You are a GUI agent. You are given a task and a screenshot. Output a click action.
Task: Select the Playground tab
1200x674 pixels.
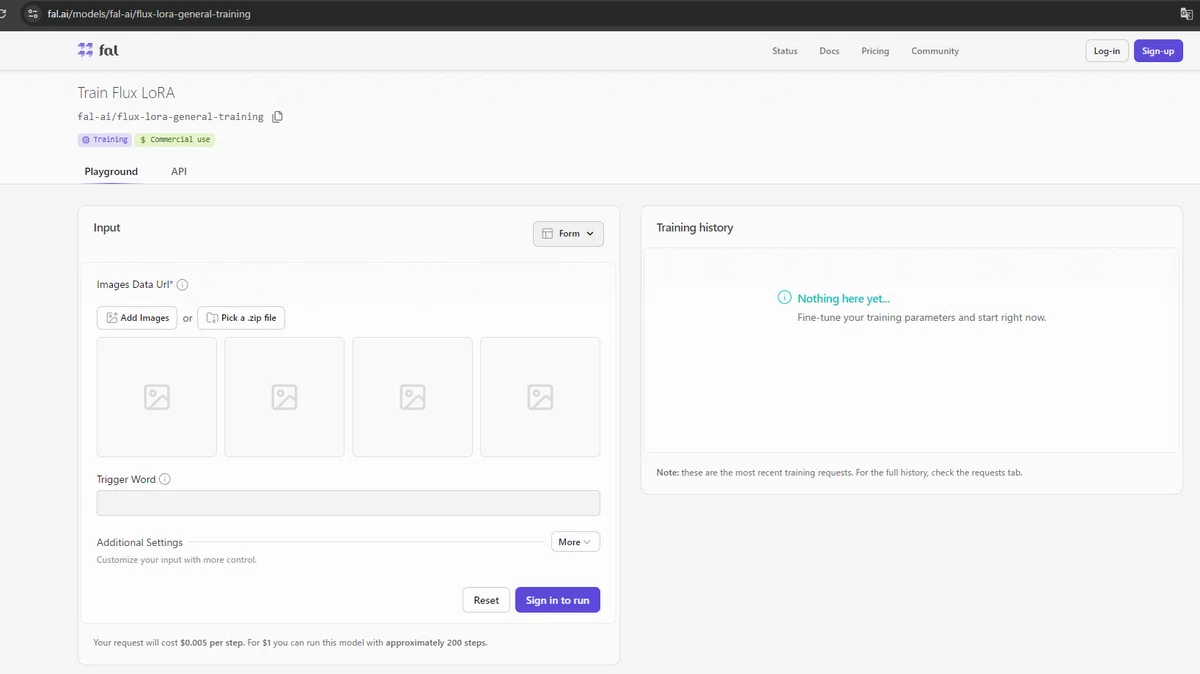(x=111, y=172)
